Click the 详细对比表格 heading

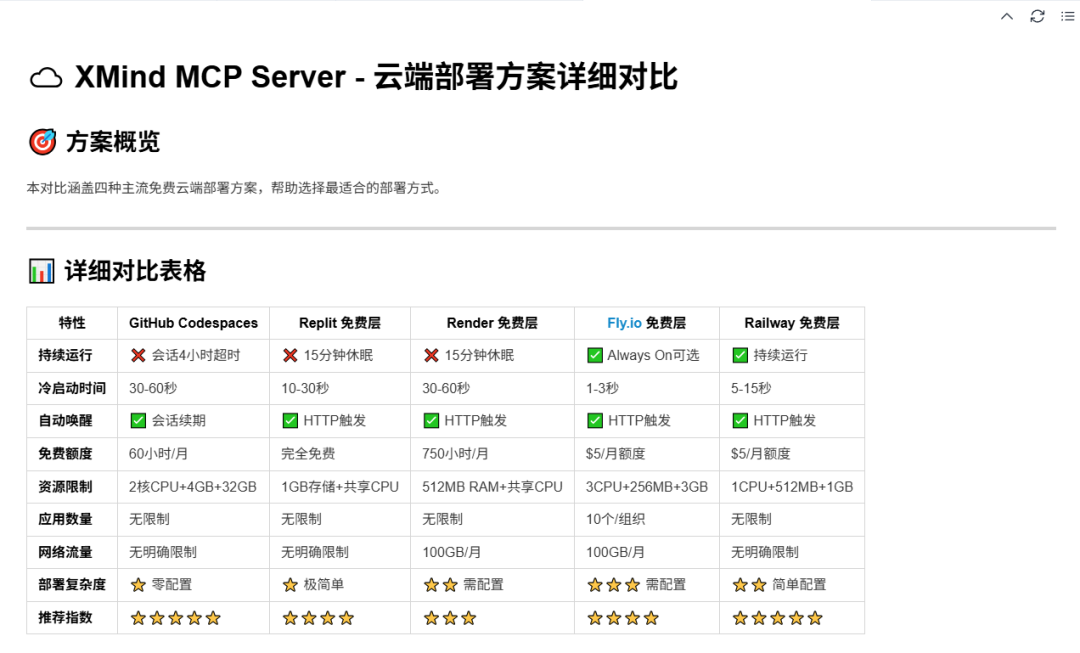pos(136,271)
